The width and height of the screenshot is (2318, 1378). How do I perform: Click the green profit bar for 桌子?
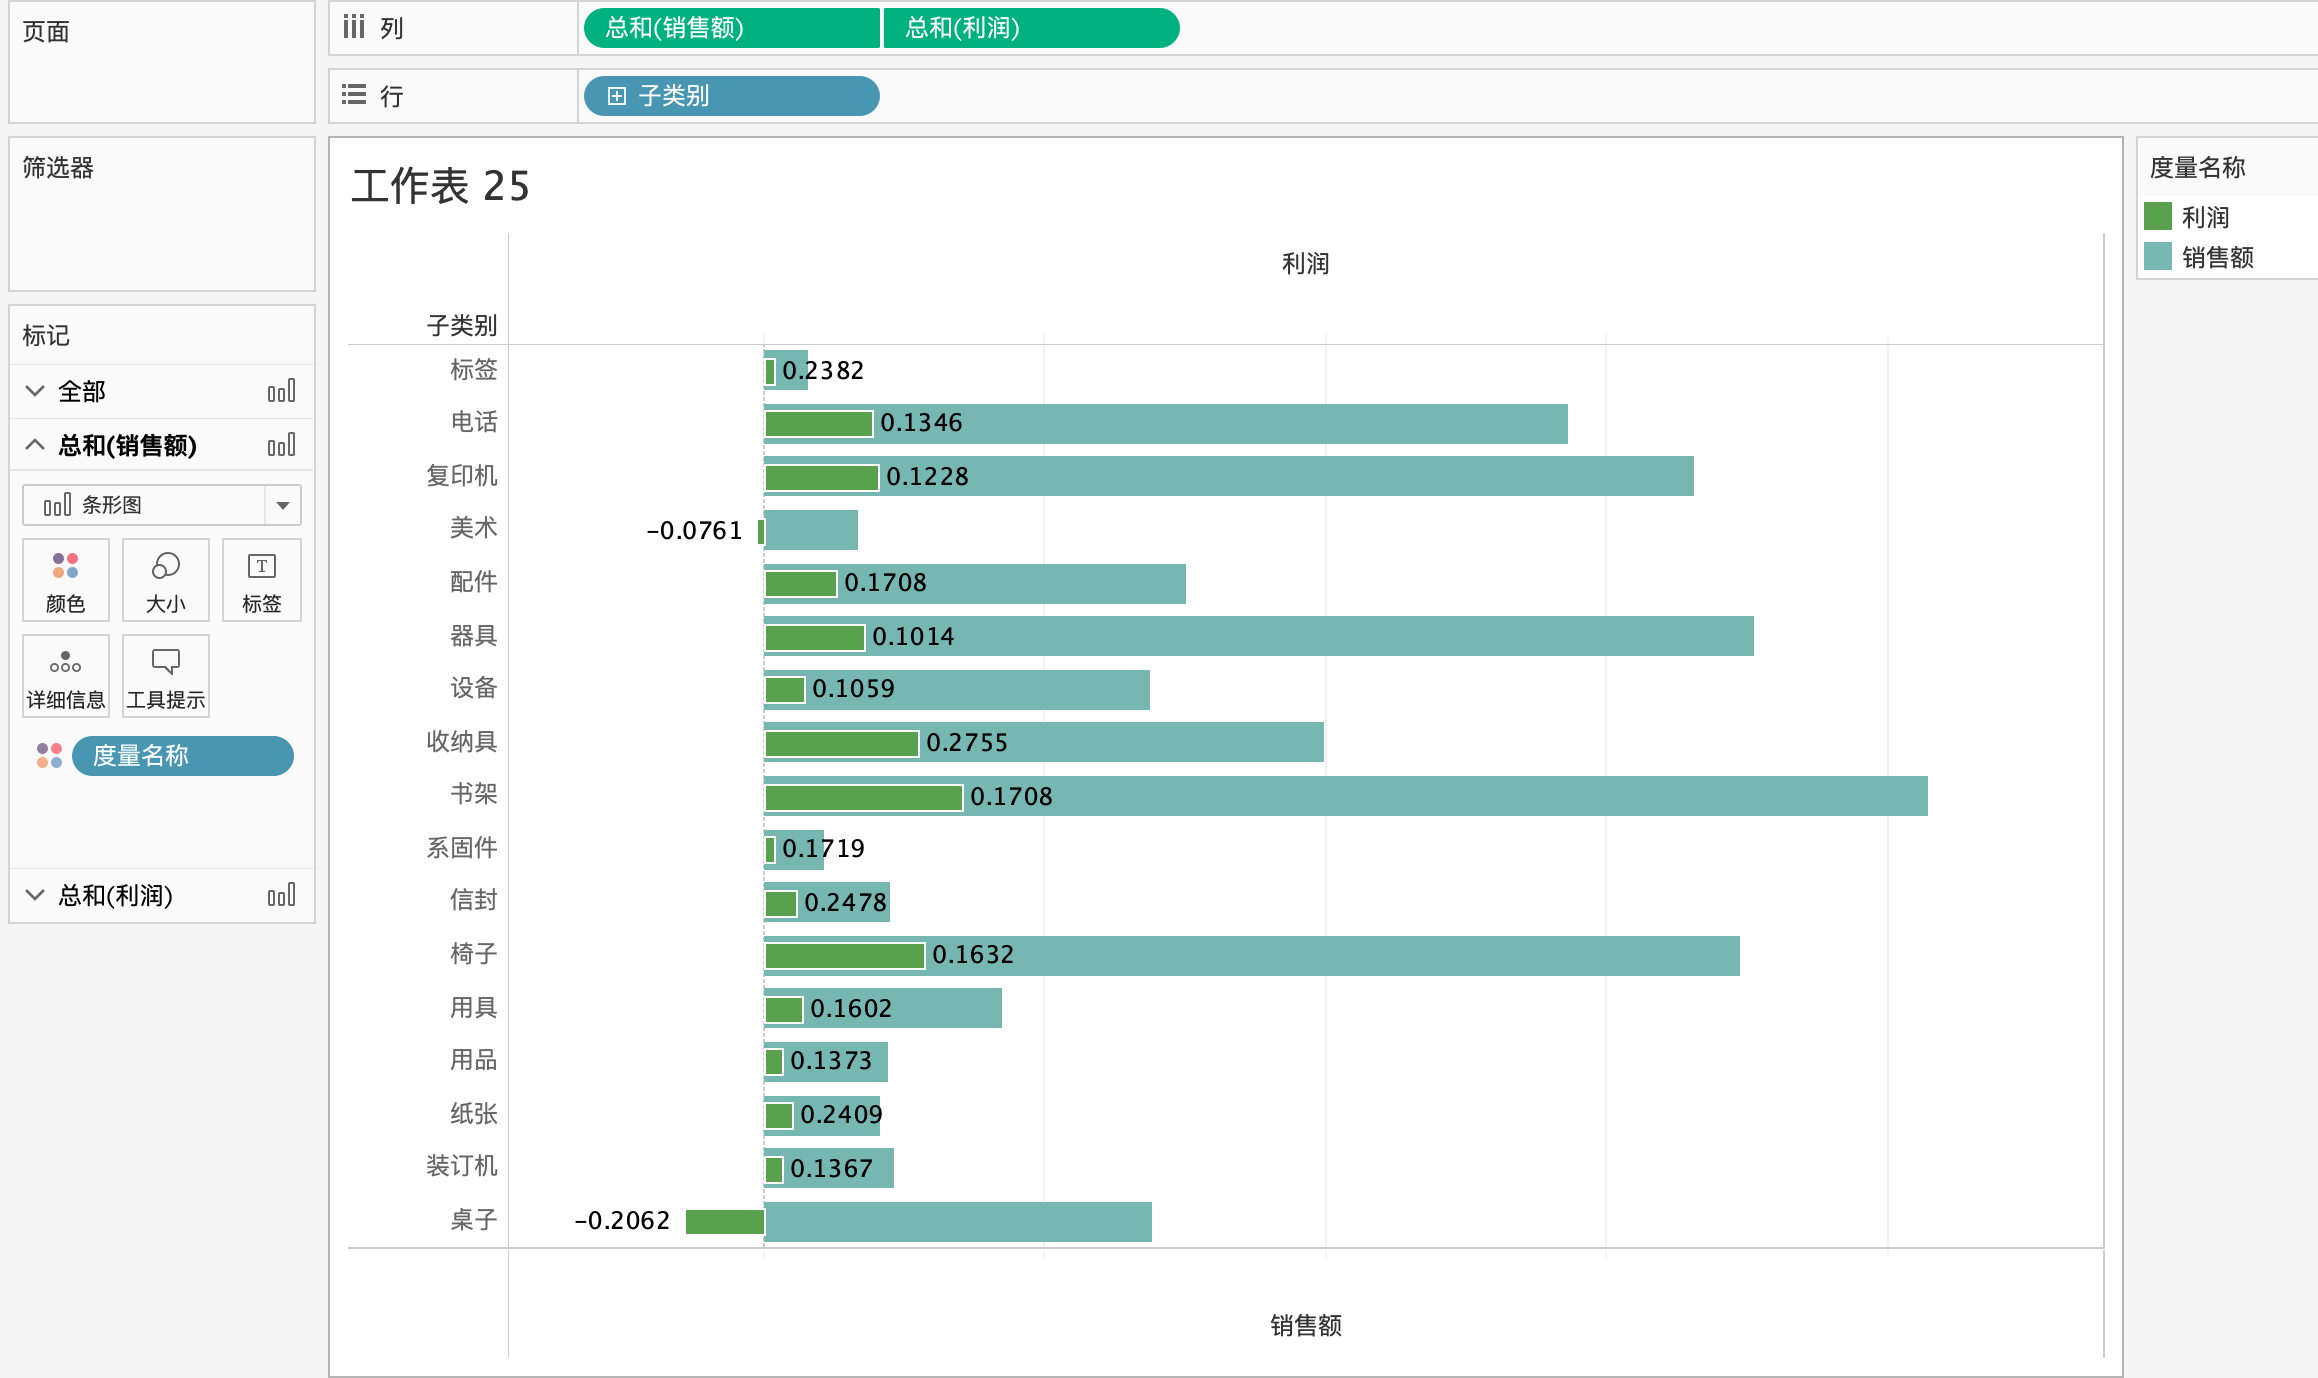point(725,1222)
